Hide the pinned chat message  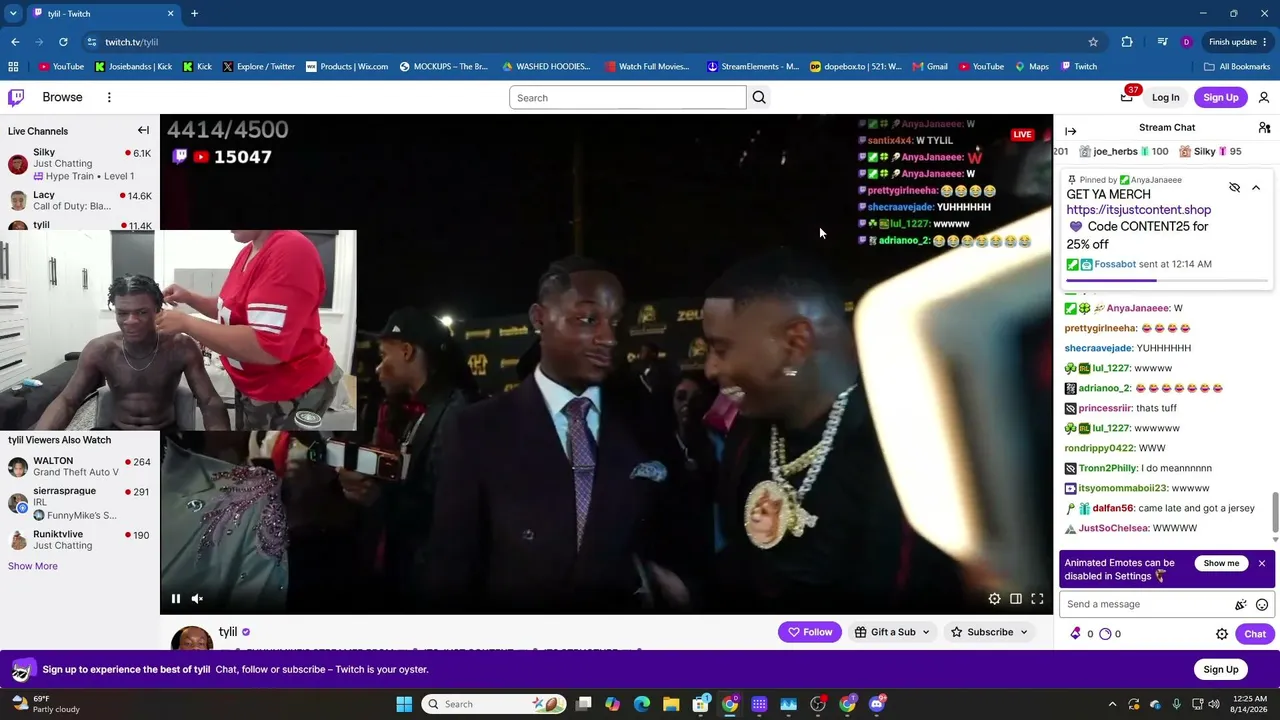[1234, 187]
